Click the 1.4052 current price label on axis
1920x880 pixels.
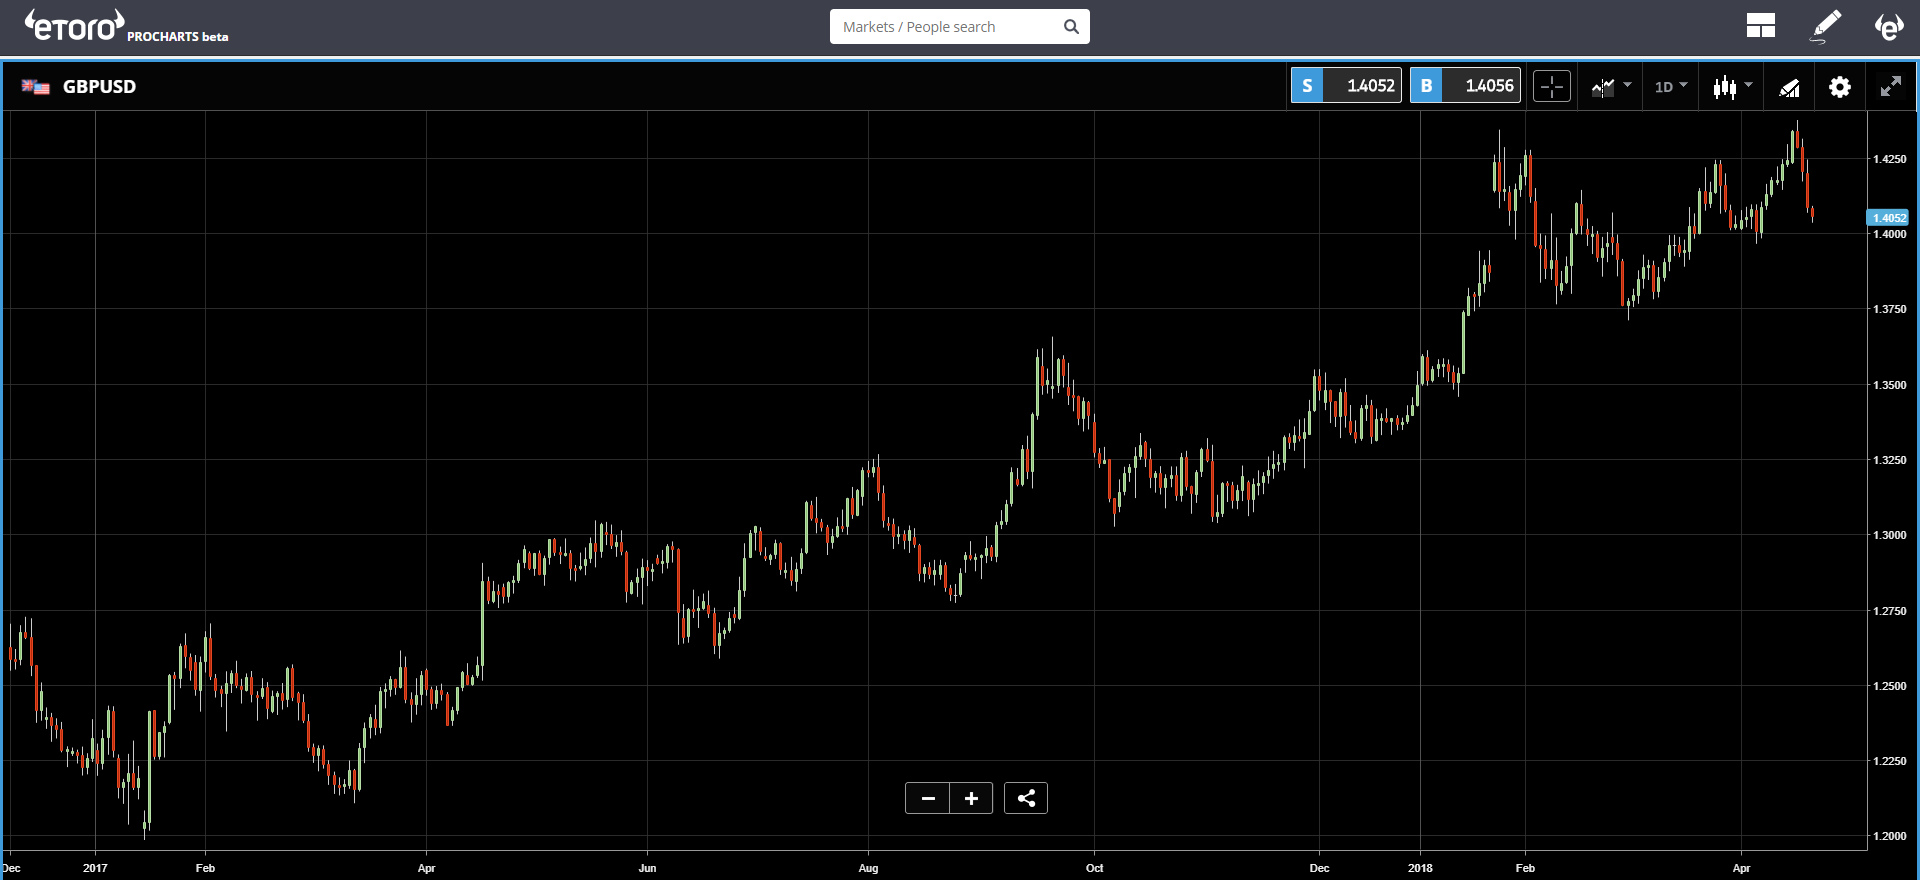[x=1888, y=217]
